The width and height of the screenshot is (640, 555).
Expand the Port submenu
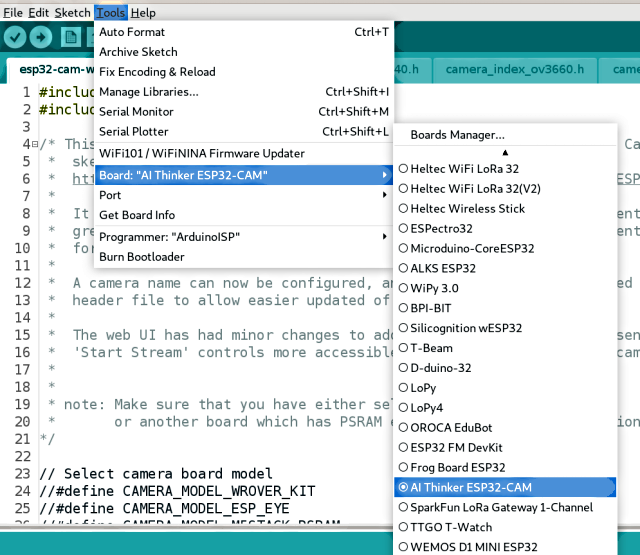pos(244,195)
